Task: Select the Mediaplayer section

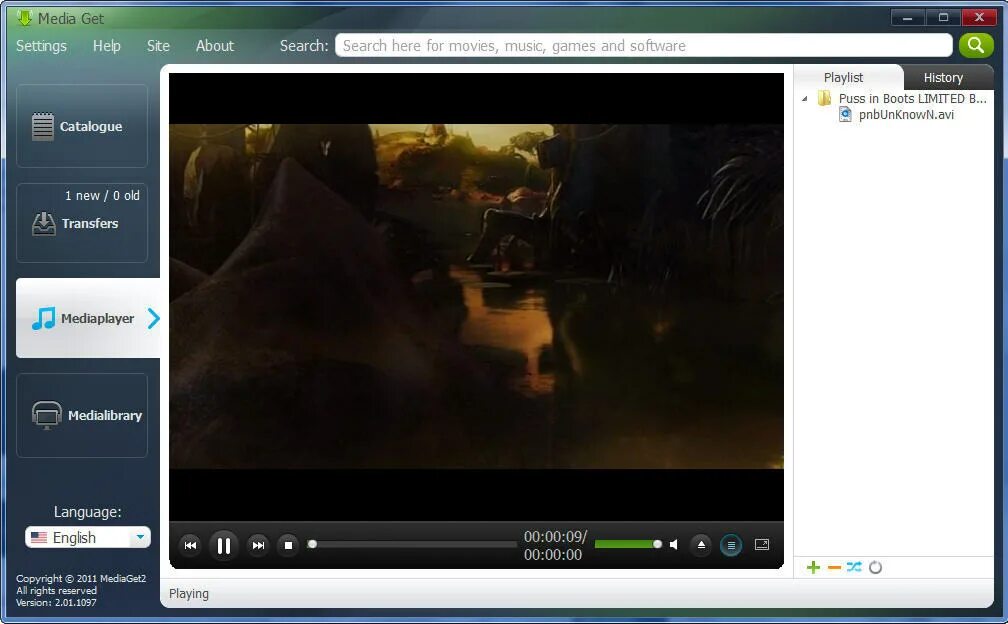Action: click(88, 318)
